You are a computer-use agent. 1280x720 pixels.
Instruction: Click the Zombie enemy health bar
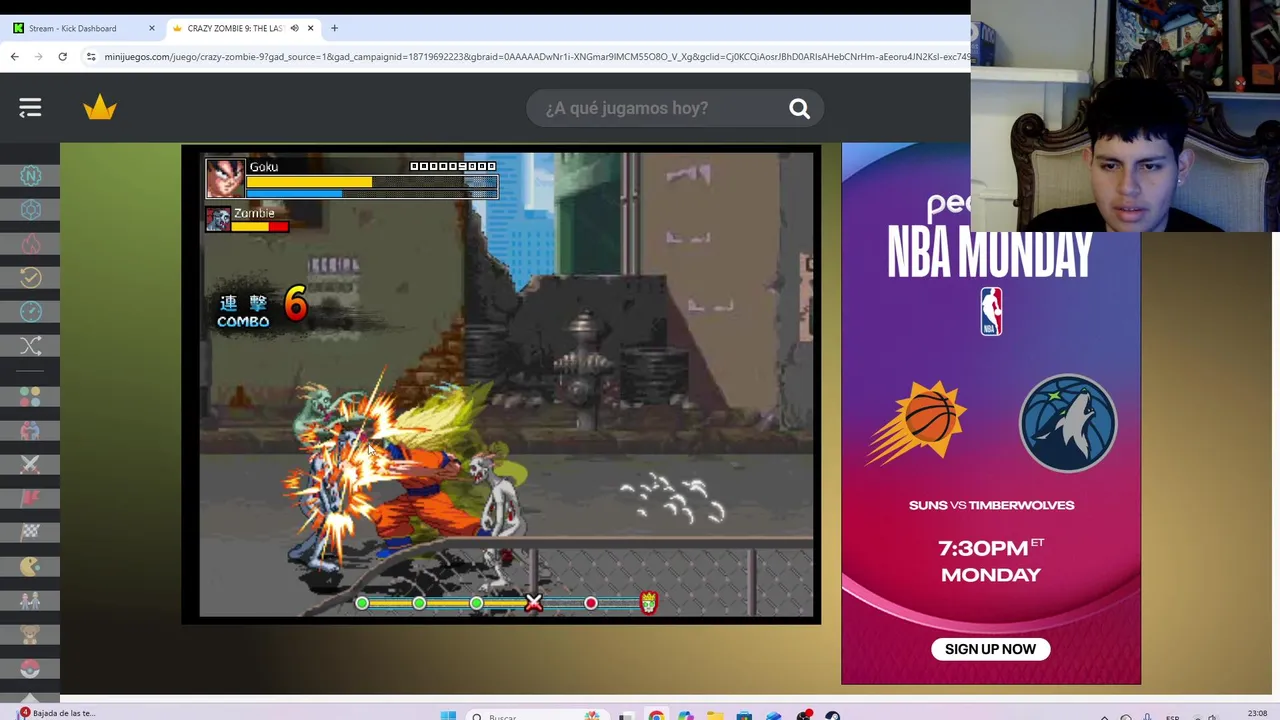(x=260, y=226)
